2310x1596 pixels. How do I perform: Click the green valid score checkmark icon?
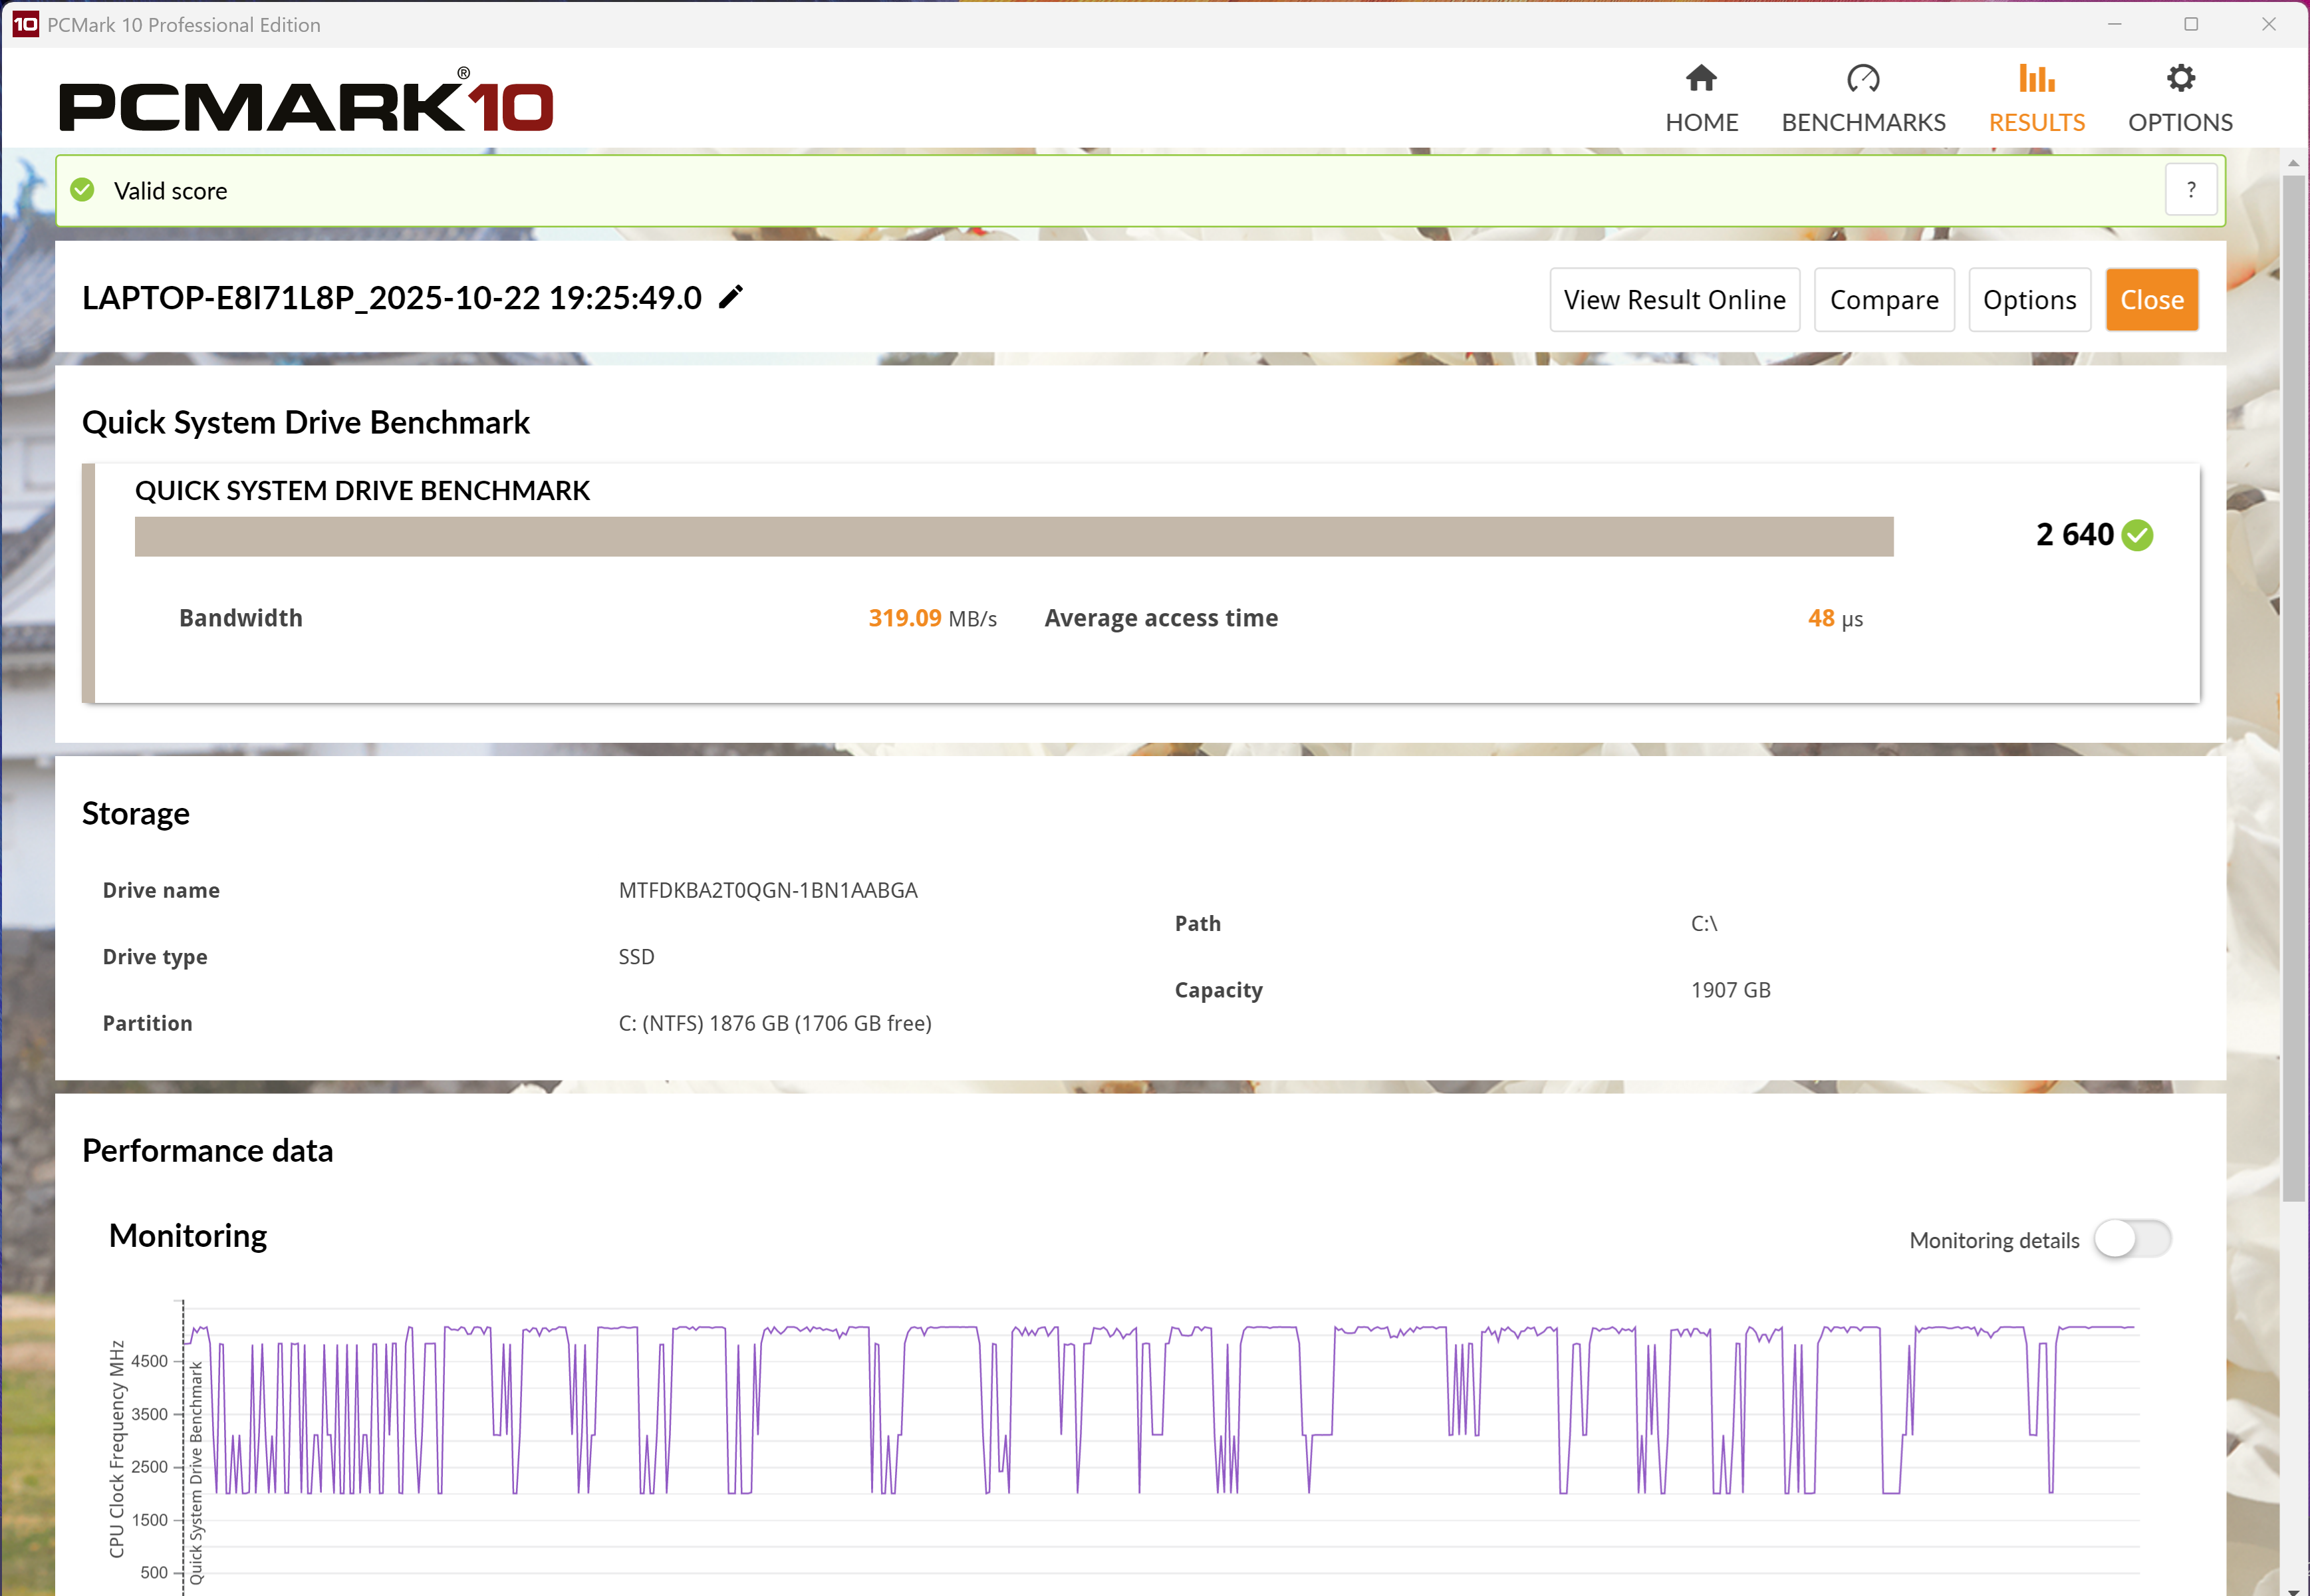(83, 190)
